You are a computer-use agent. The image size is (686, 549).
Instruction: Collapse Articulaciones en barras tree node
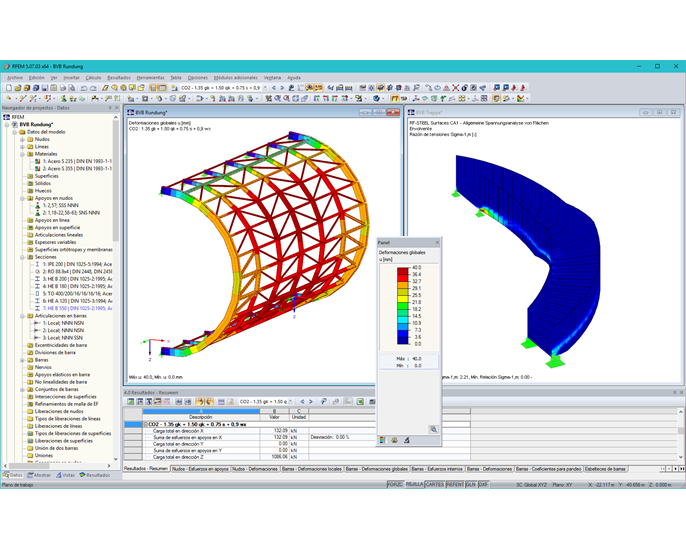[x=22, y=316]
